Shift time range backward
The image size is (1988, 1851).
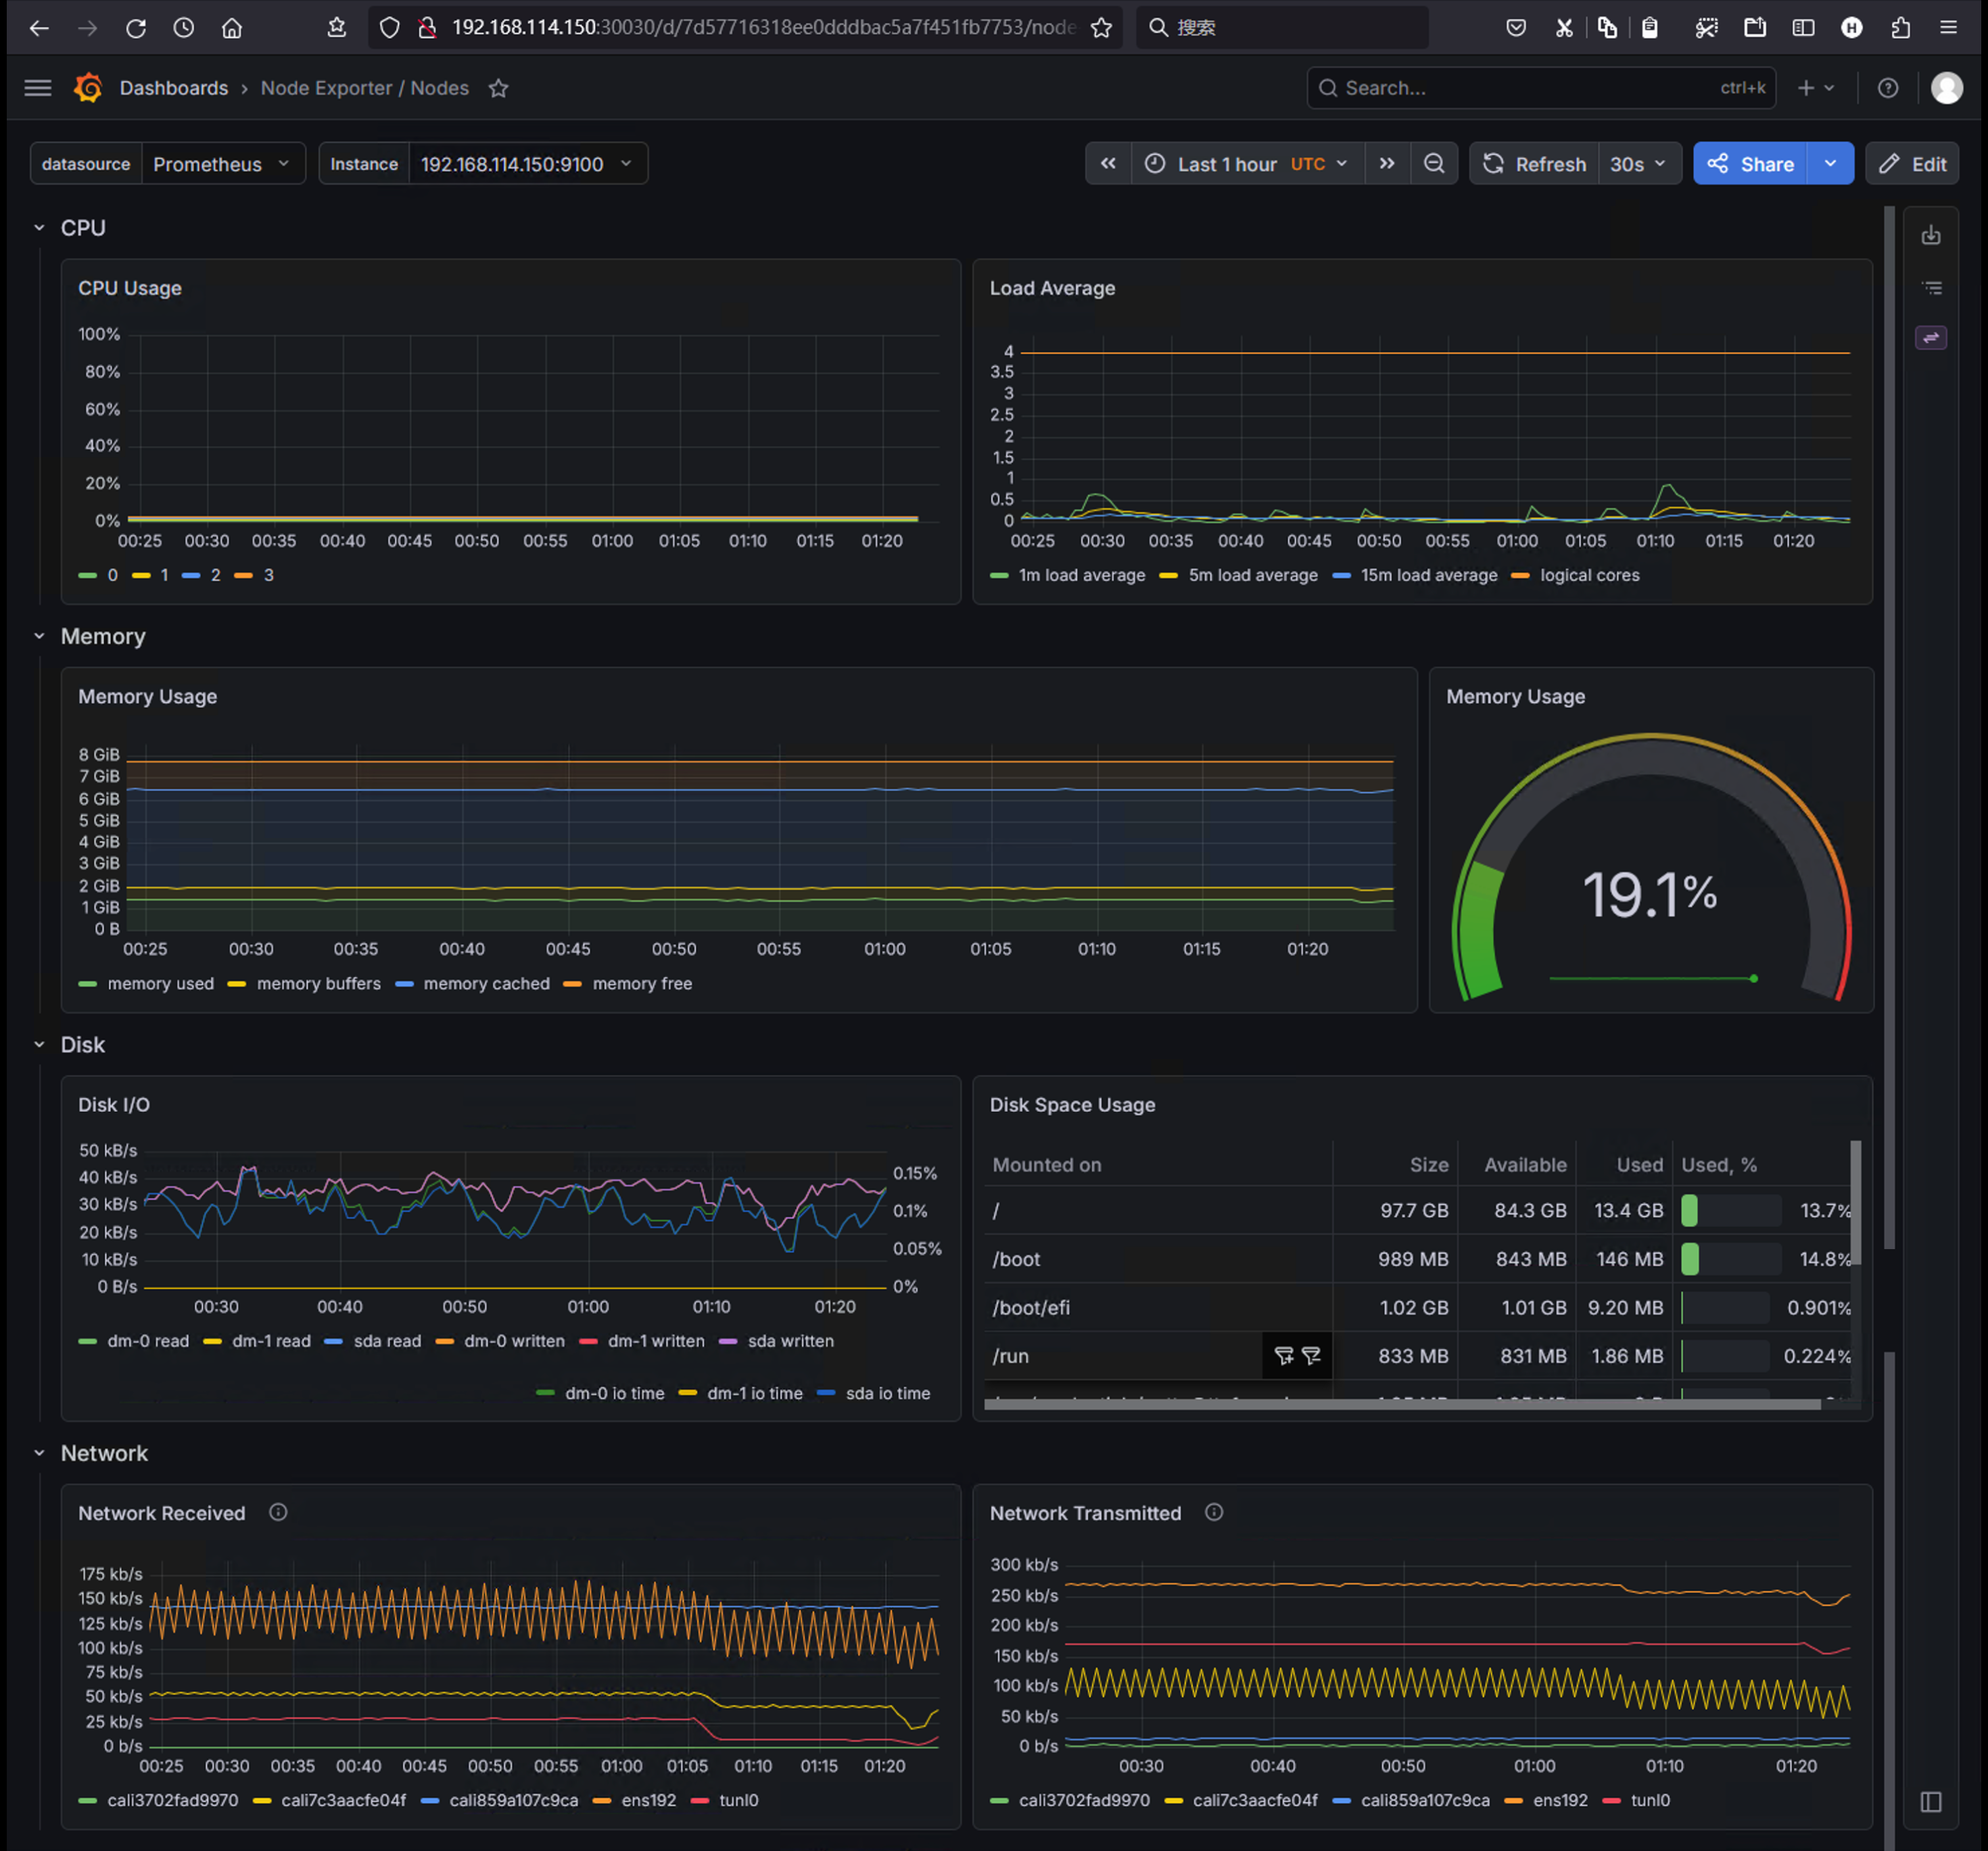click(1108, 164)
